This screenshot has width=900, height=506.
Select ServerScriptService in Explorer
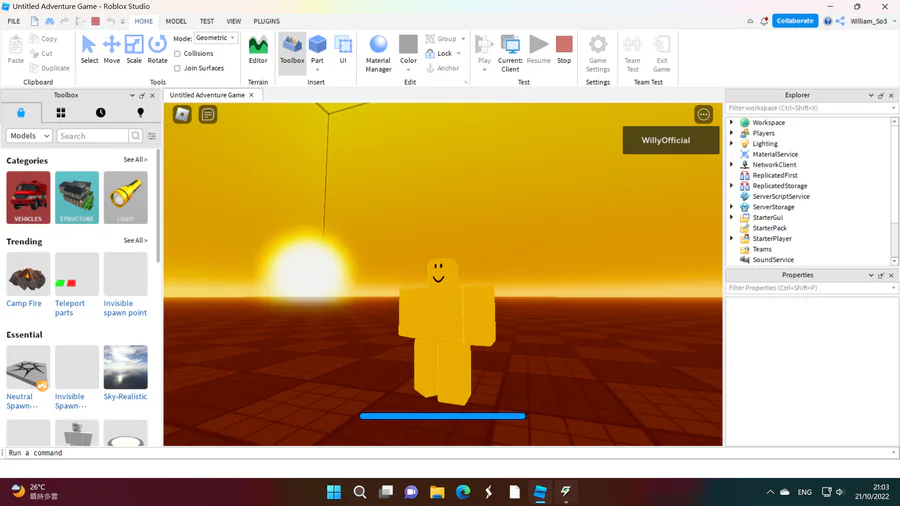(x=781, y=196)
